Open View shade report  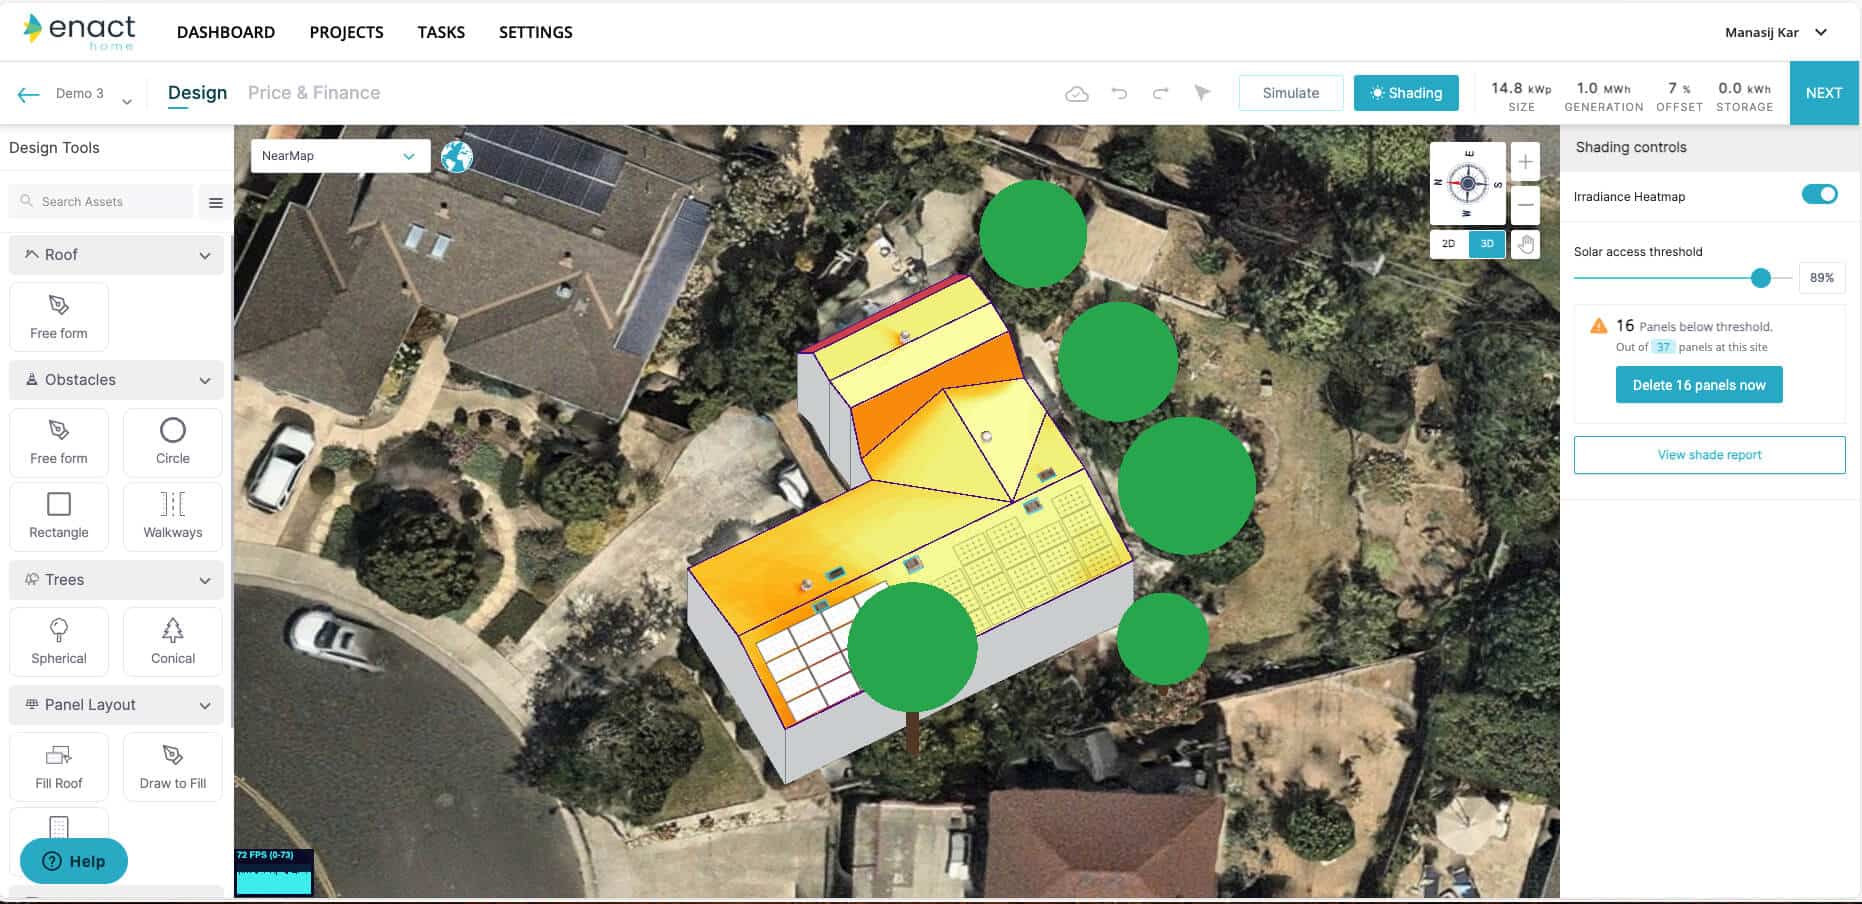coord(1709,455)
